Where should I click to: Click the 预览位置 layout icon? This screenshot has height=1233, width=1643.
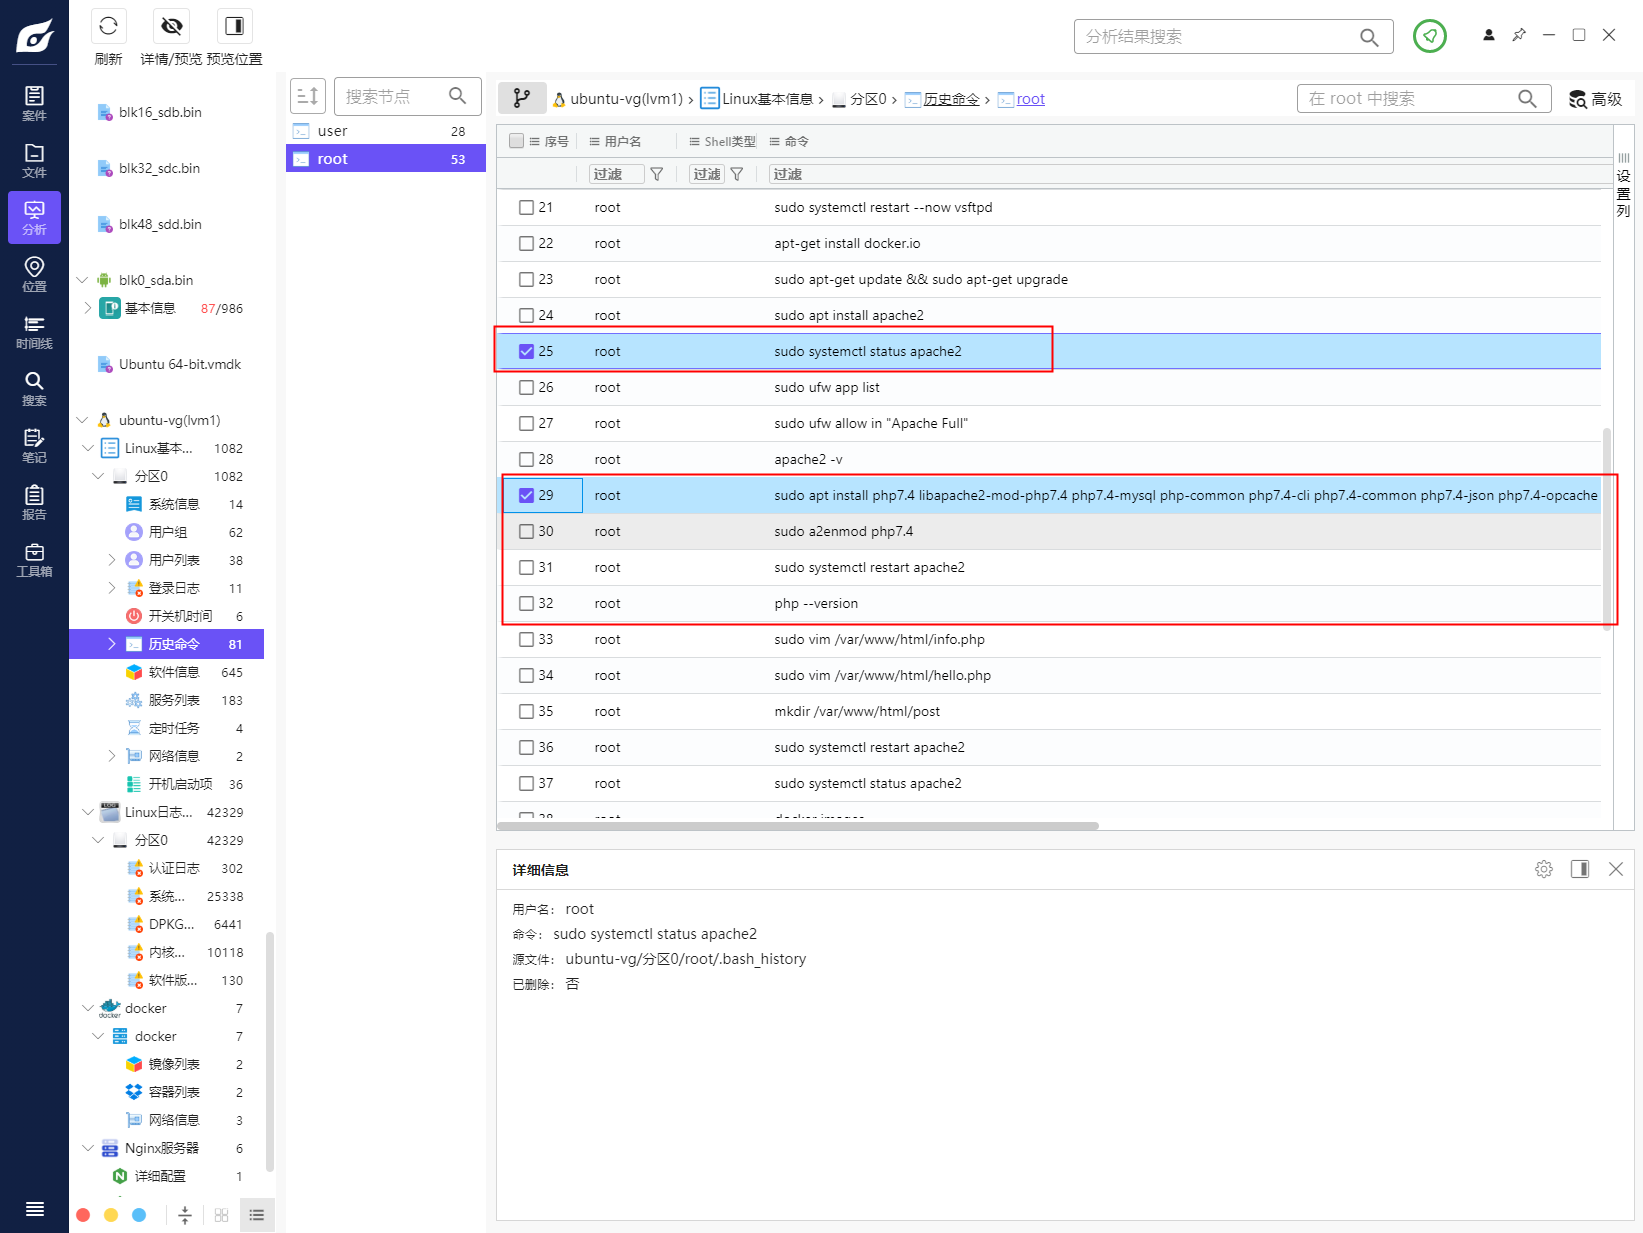tap(234, 26)
